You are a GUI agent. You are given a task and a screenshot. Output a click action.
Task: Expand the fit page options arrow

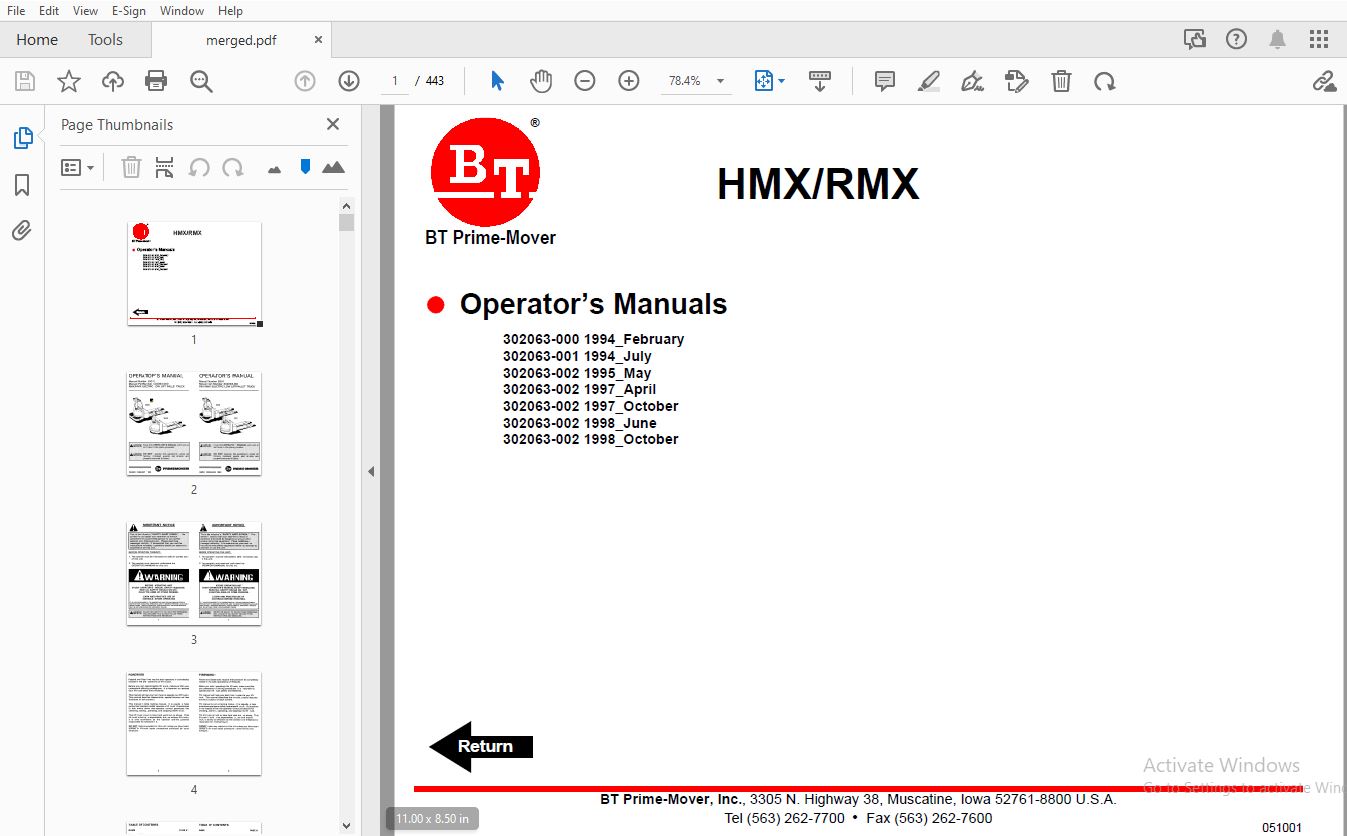point(781,81)
